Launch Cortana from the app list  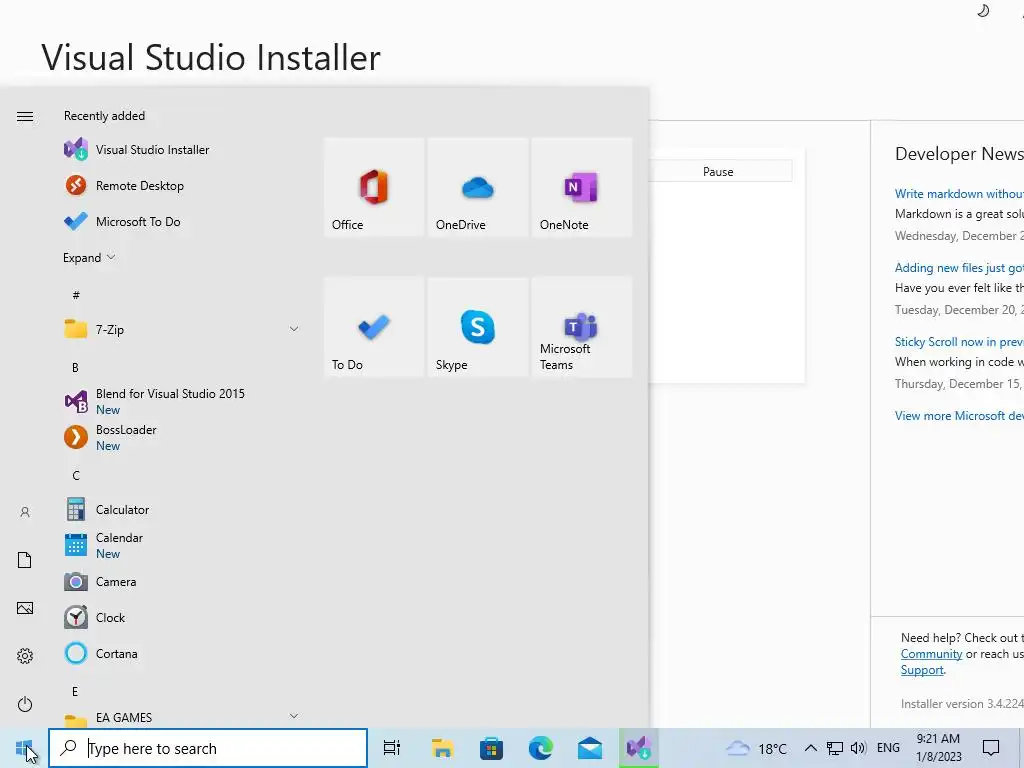[180, 653]
